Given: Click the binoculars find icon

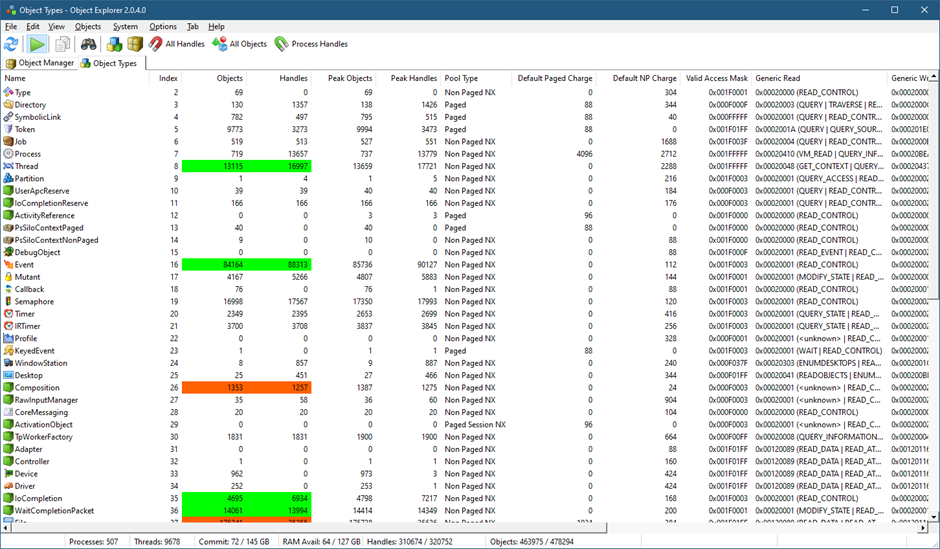Looking at the screenshot, I should 89,44.
